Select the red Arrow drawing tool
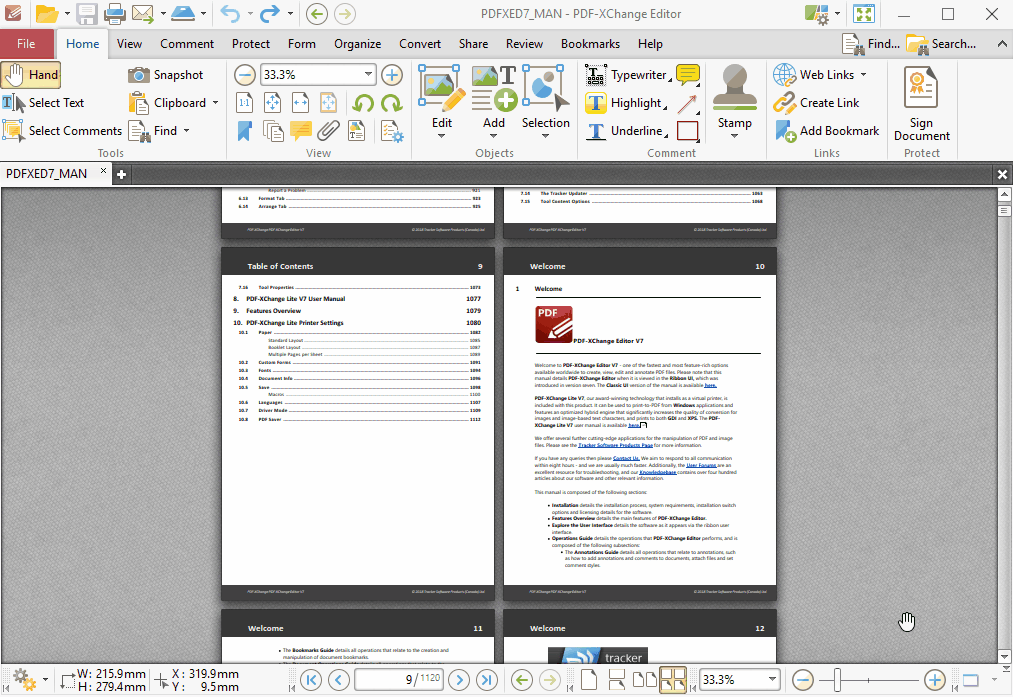This screenshot has width=1013, height=697. click(687, 103)
